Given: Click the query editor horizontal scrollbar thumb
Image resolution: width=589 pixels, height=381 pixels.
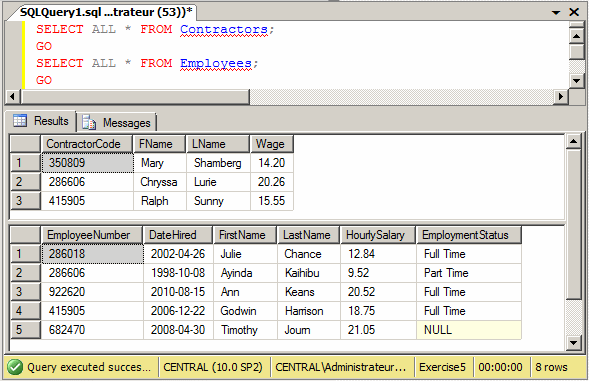Looking at the screenshot, I should [x=135, y=97].
